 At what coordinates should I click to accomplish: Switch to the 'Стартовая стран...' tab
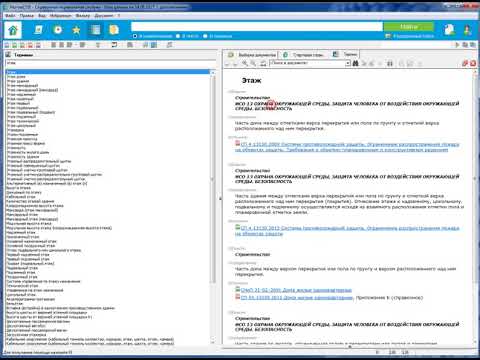(304, 55)
